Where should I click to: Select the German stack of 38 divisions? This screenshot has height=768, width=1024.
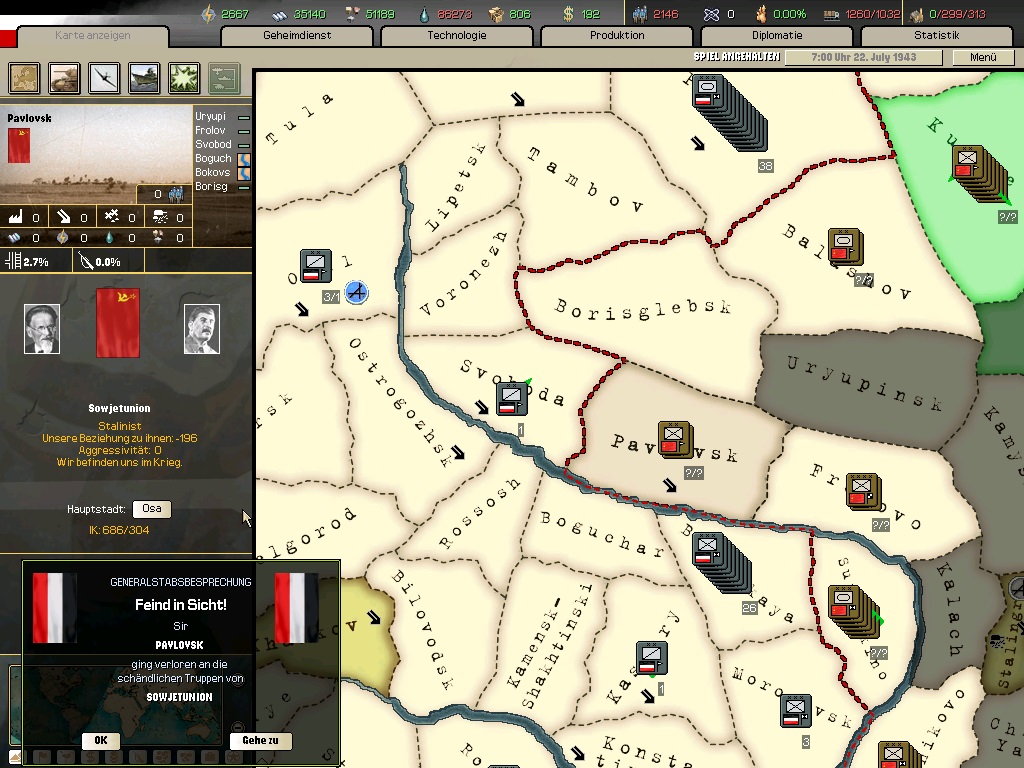click(729, 114)
